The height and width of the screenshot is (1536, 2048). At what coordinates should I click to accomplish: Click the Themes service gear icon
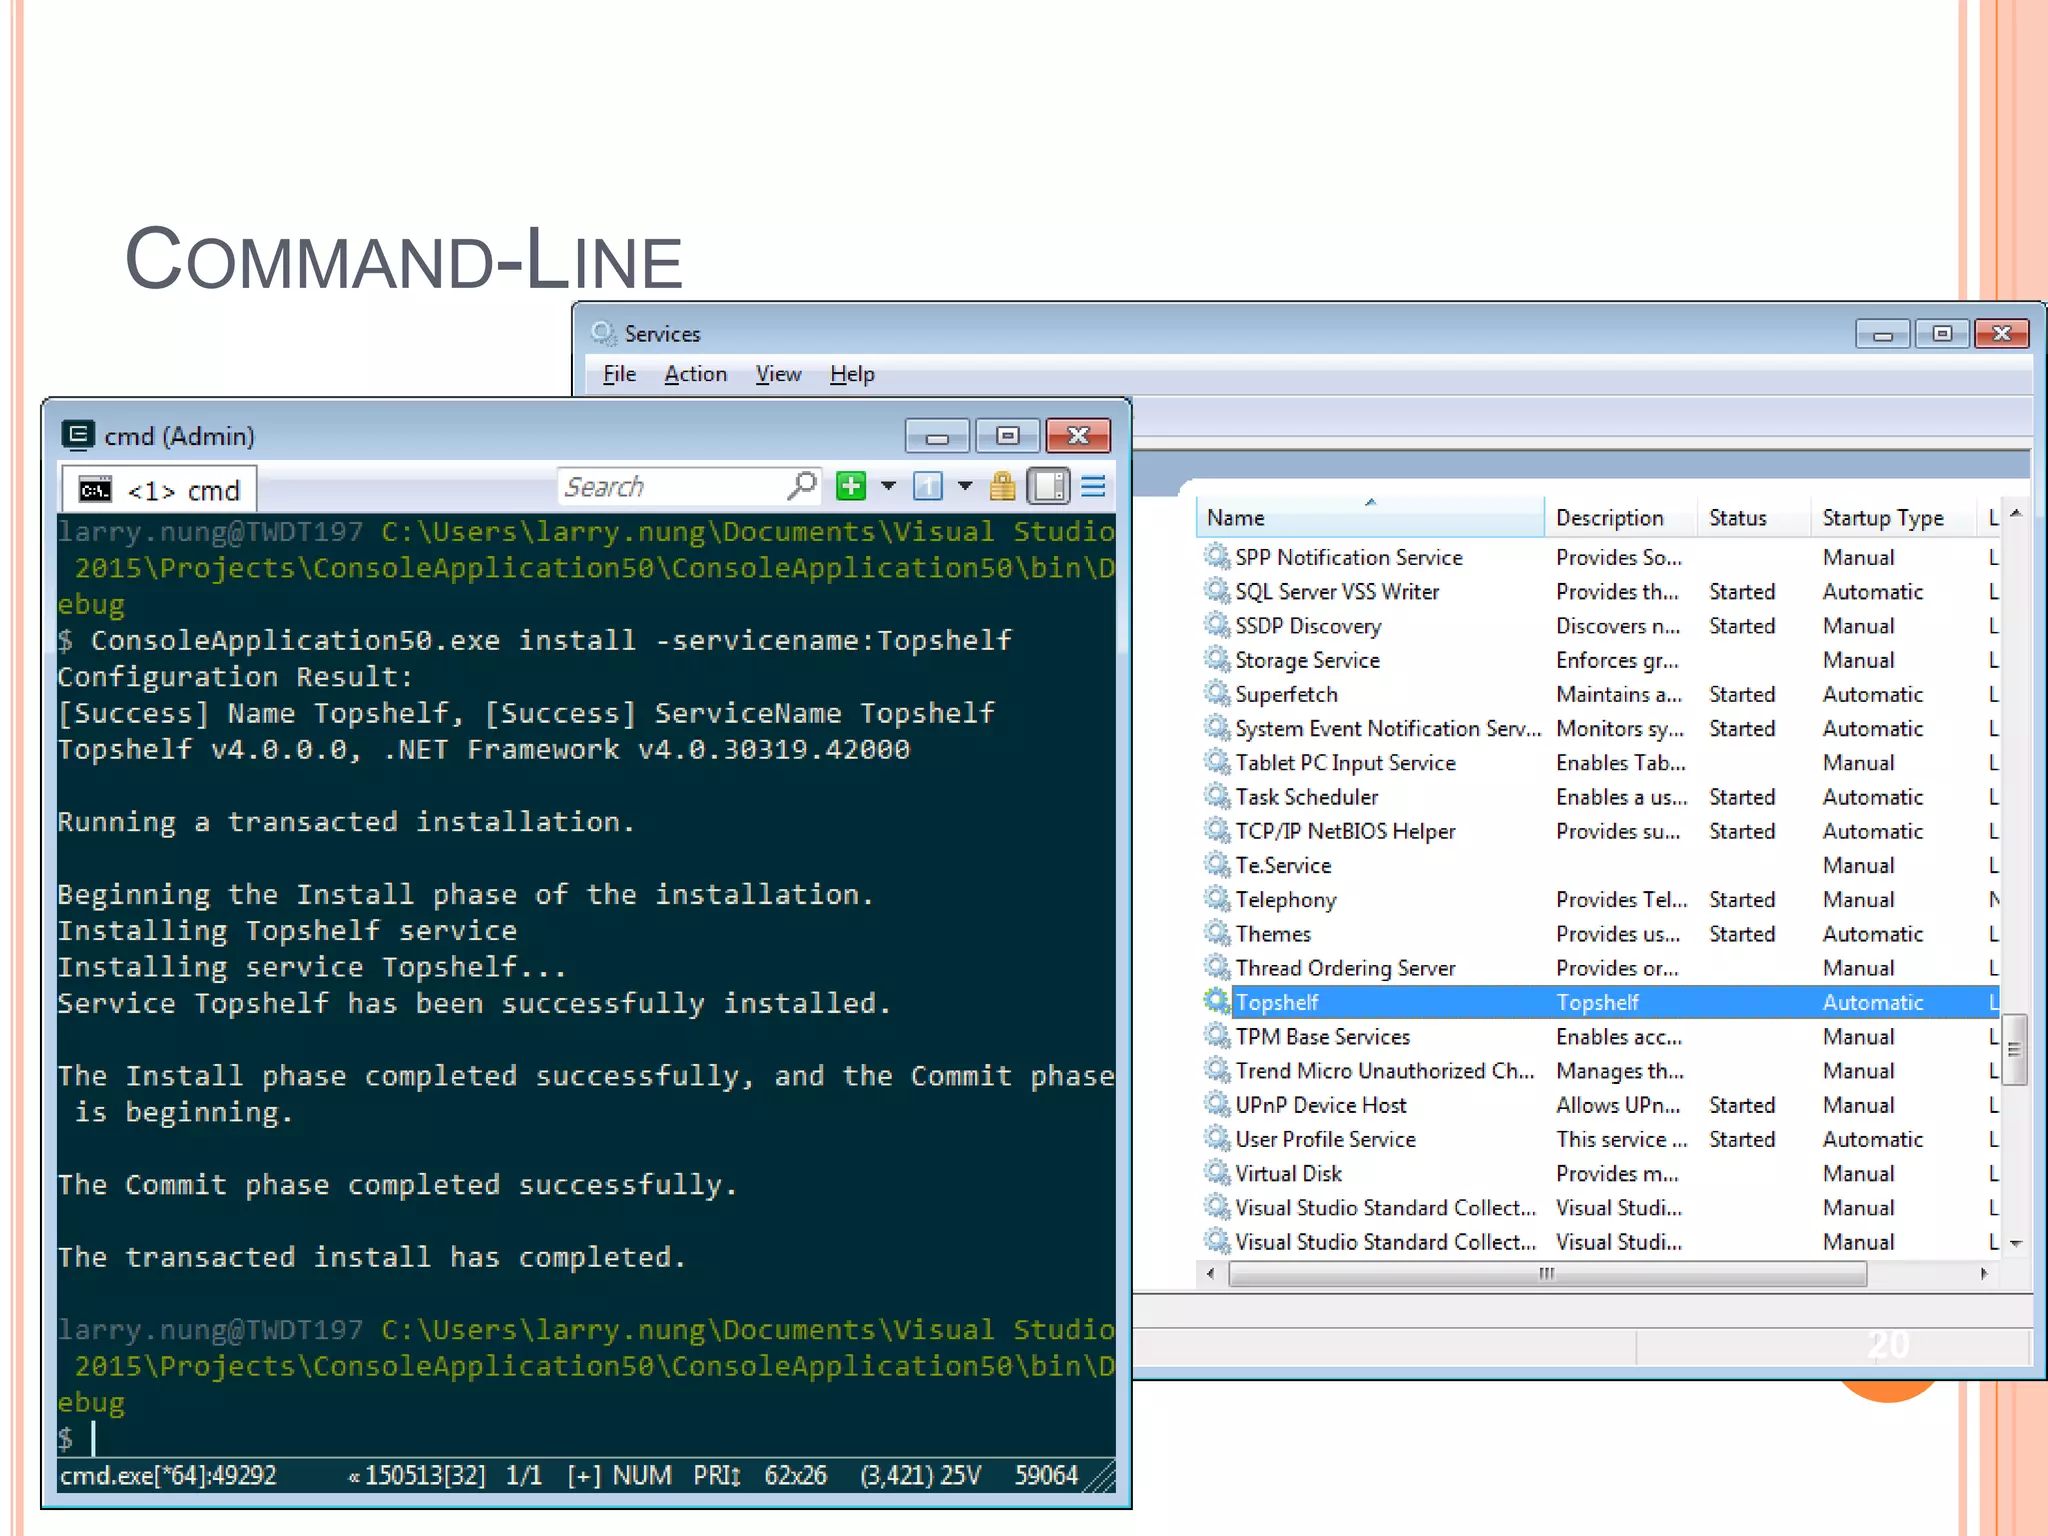point(1216,932)
